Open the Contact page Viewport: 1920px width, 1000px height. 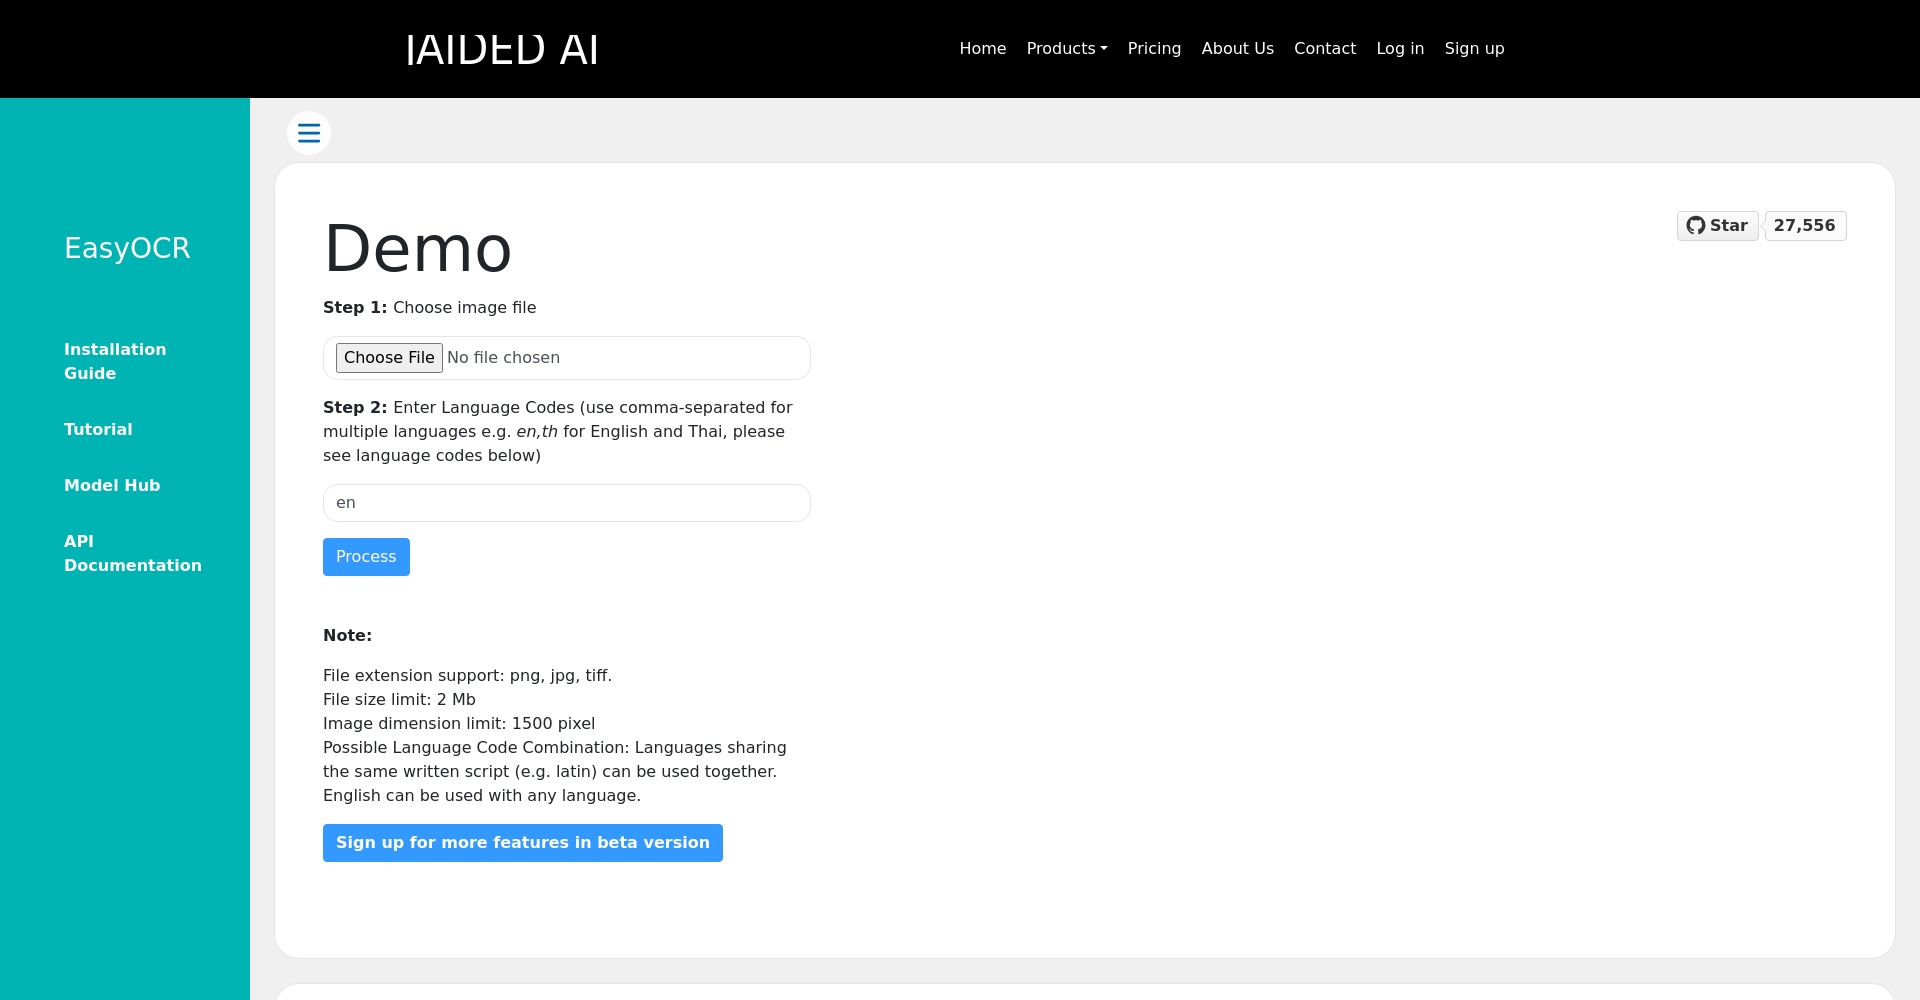[1324, 49]
